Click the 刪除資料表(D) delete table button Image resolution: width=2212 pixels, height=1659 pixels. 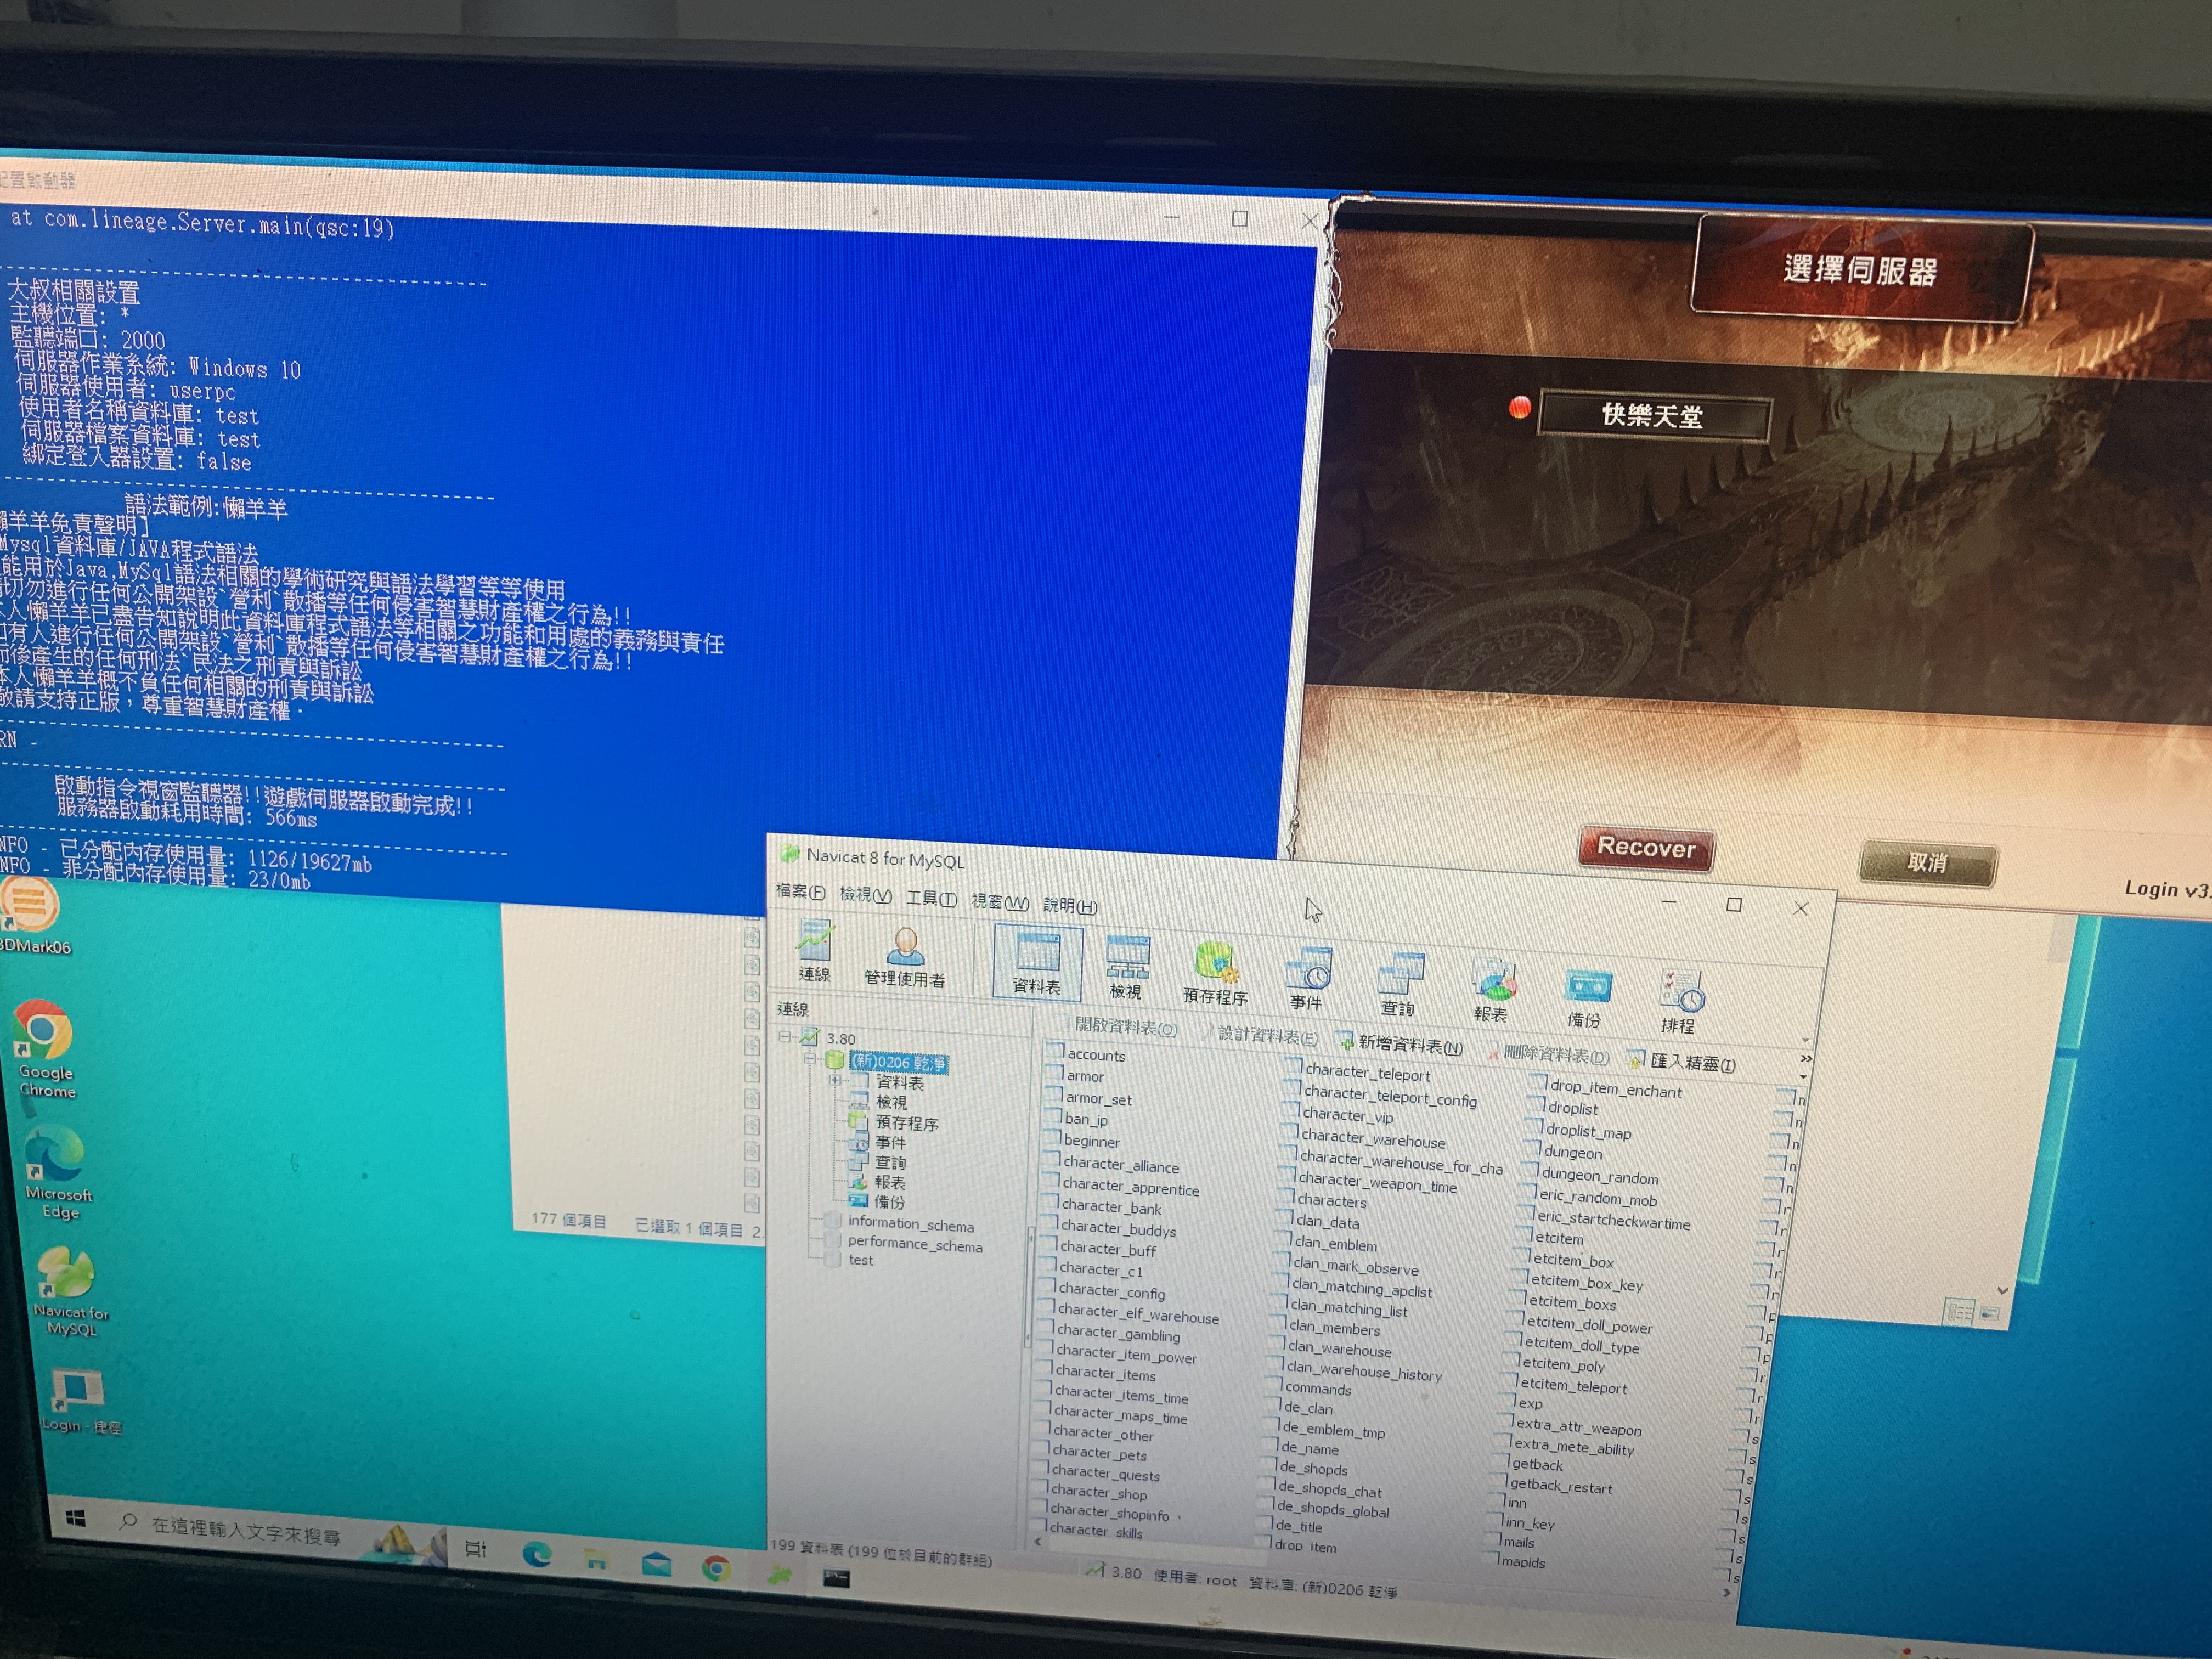1548,1054
